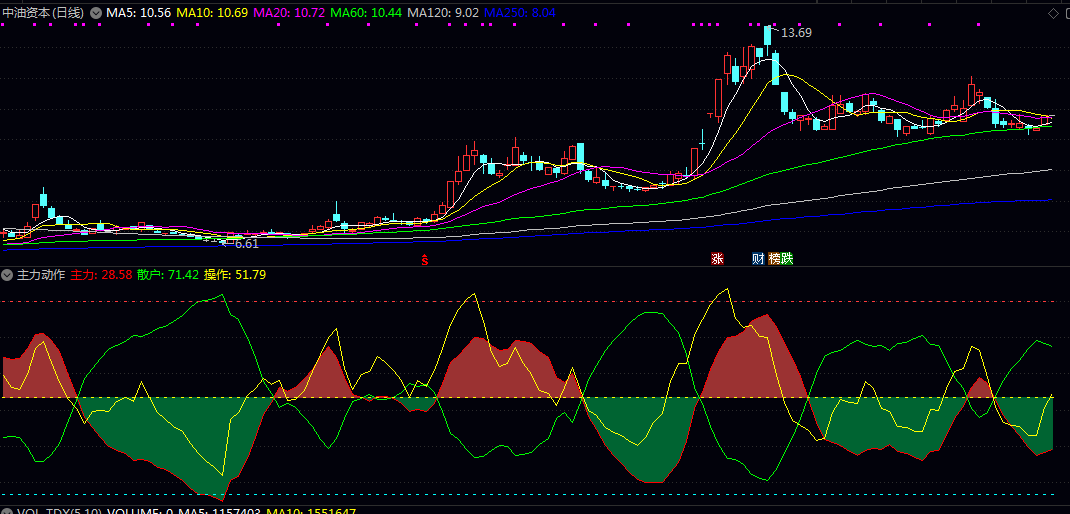The width and height of the screenshot is (1070, 514).
Task: Click the red 主力 value label
Action: tap(101, 274)
